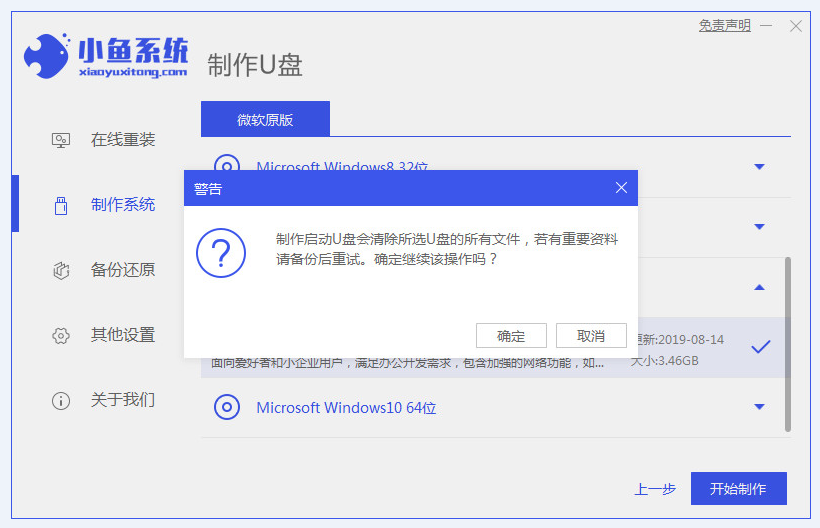Viewport: 820px width, 528px height.
Task: Close the 警告 dialog with the X
Action: pos(621,188)
